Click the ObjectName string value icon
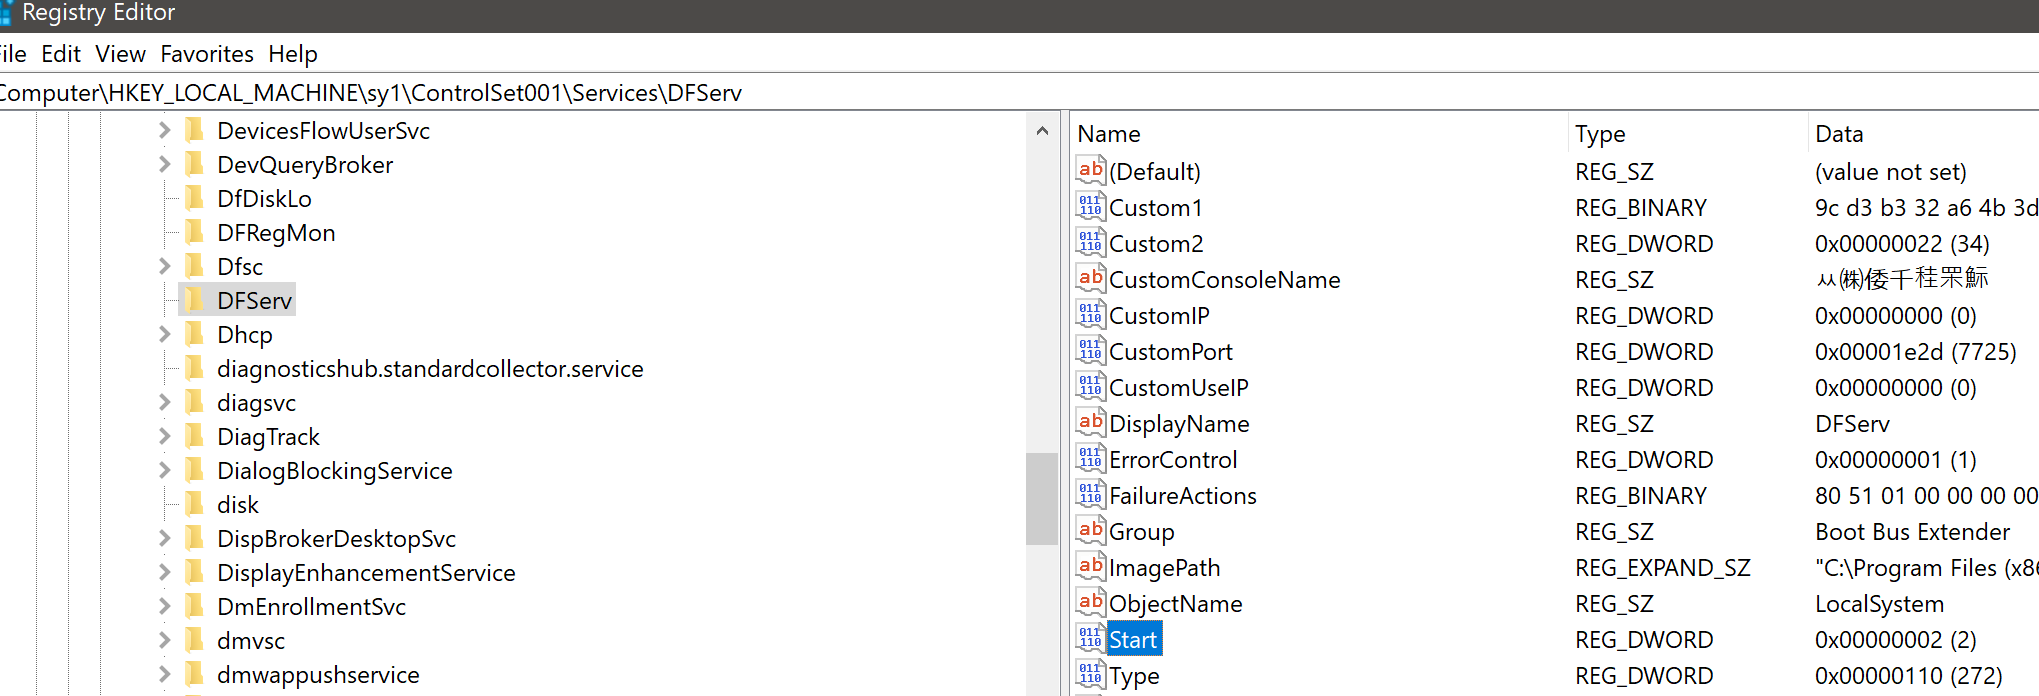This screenshot has width=2039, height=696. coord(1090,602)
